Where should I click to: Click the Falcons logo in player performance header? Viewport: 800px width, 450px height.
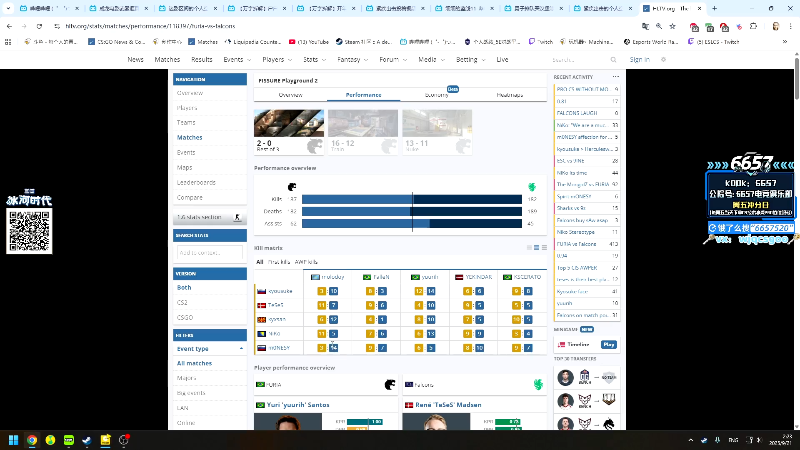538,385
